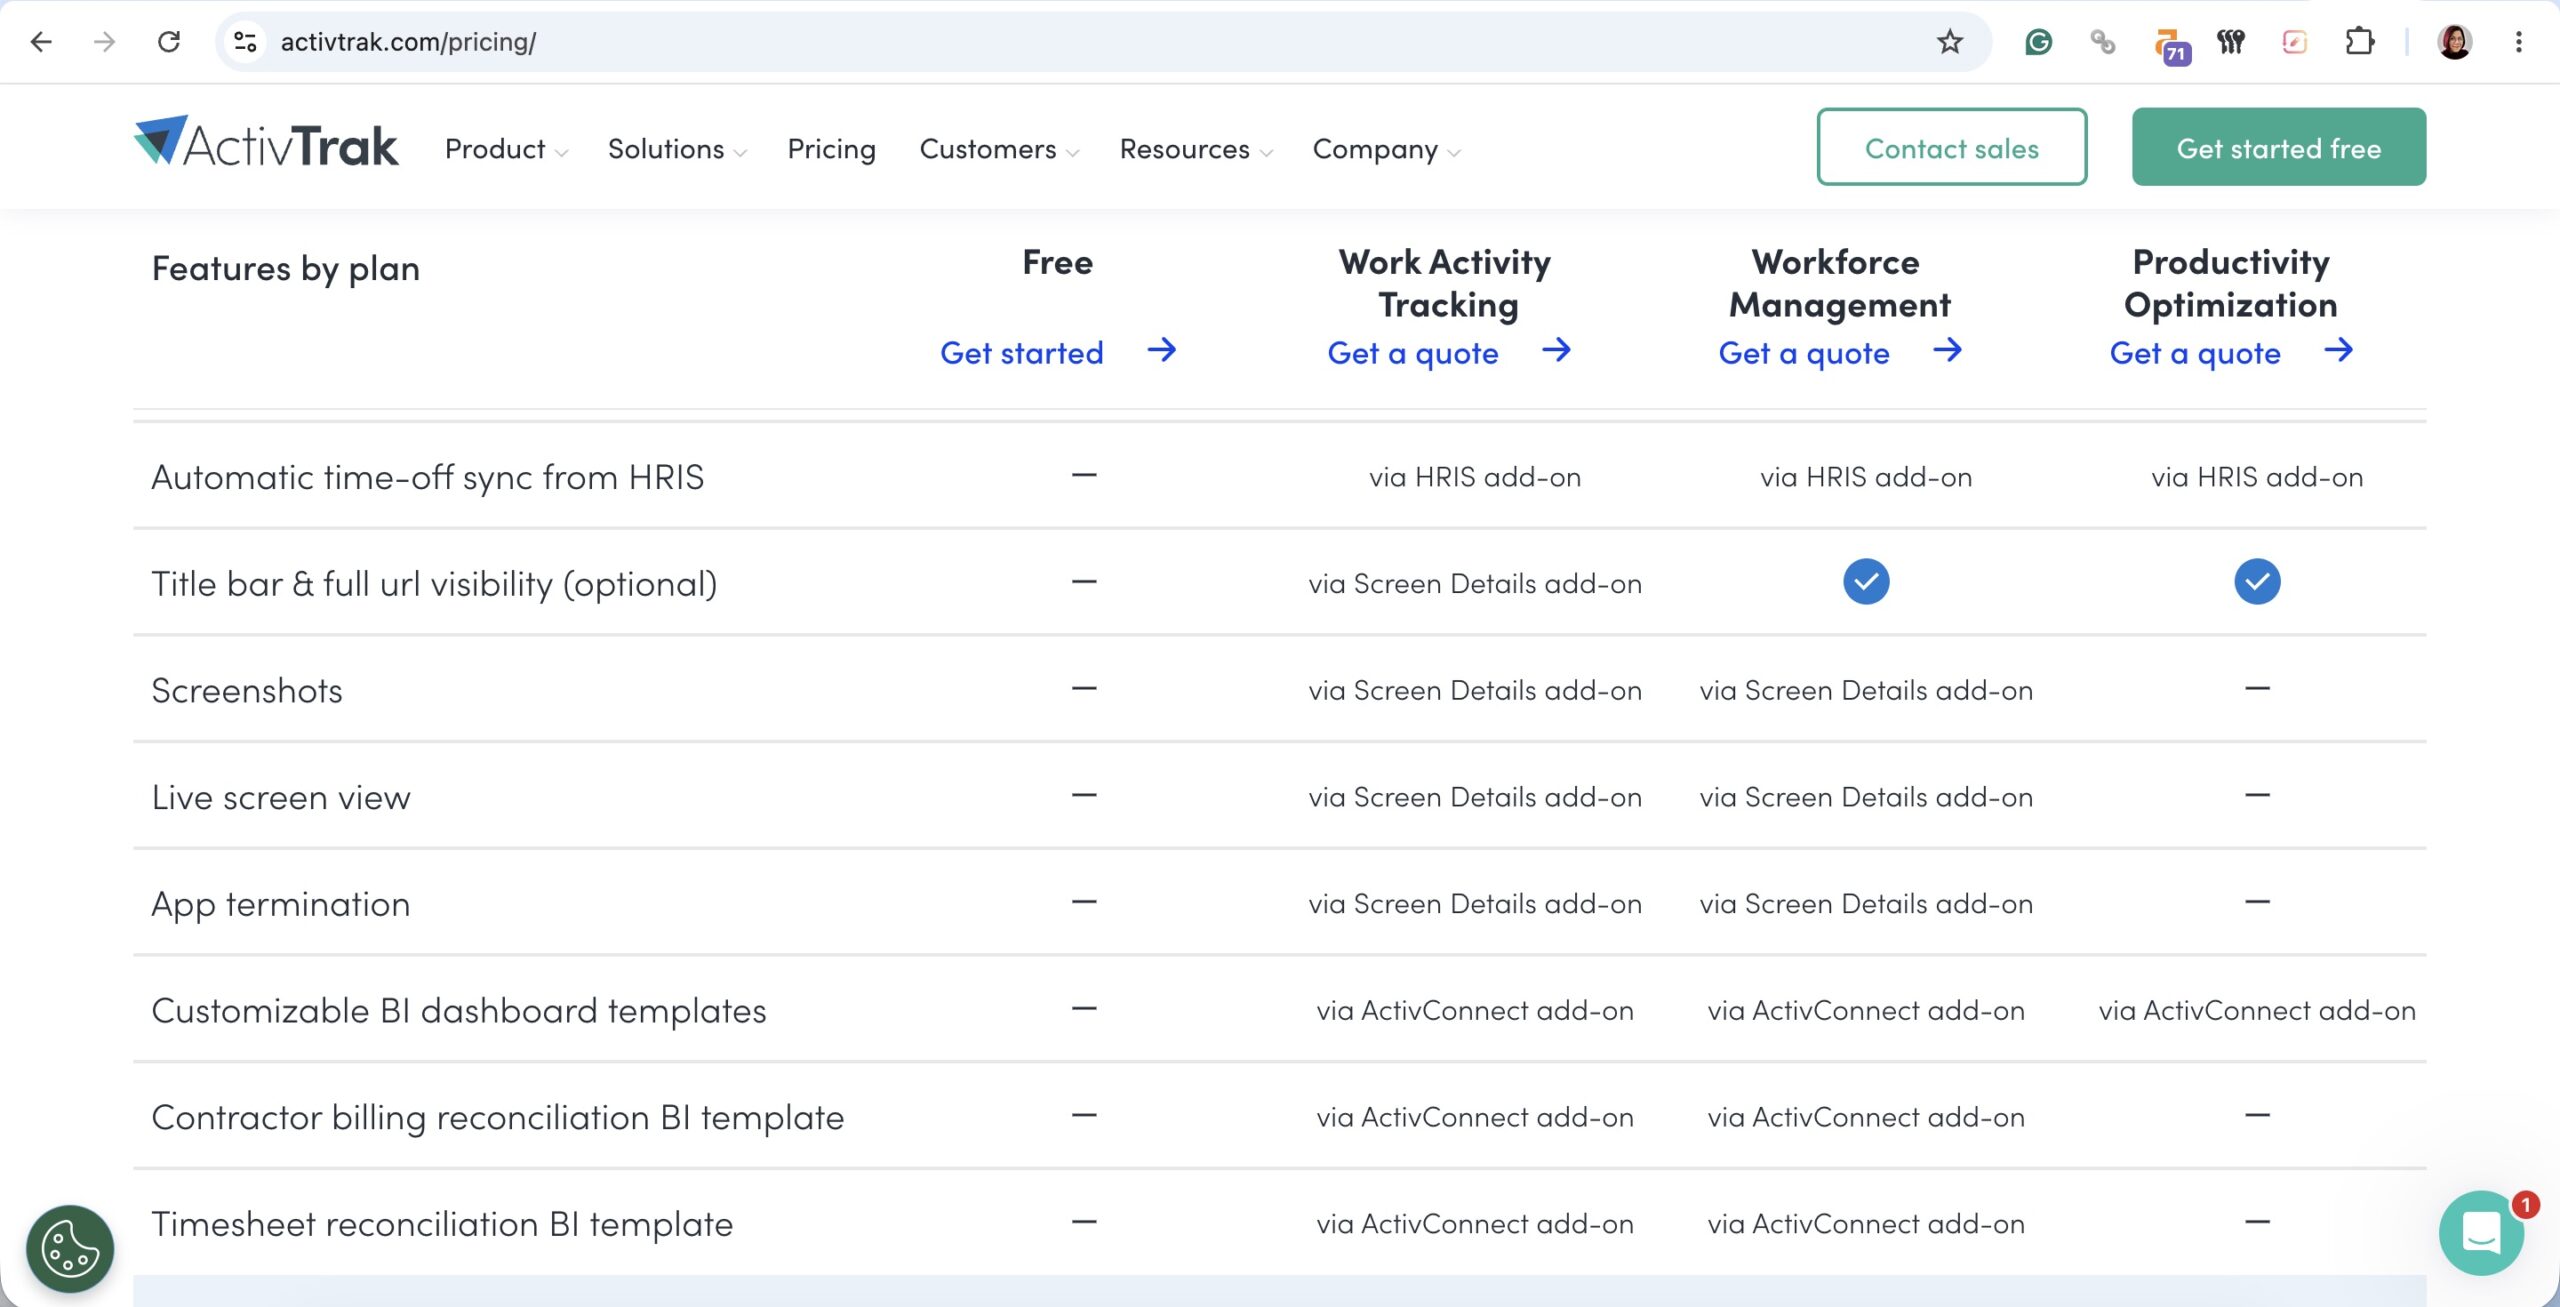Go back to the previous page
The width and height of the screenshot is (2560, 1307).
pos(41,42)
